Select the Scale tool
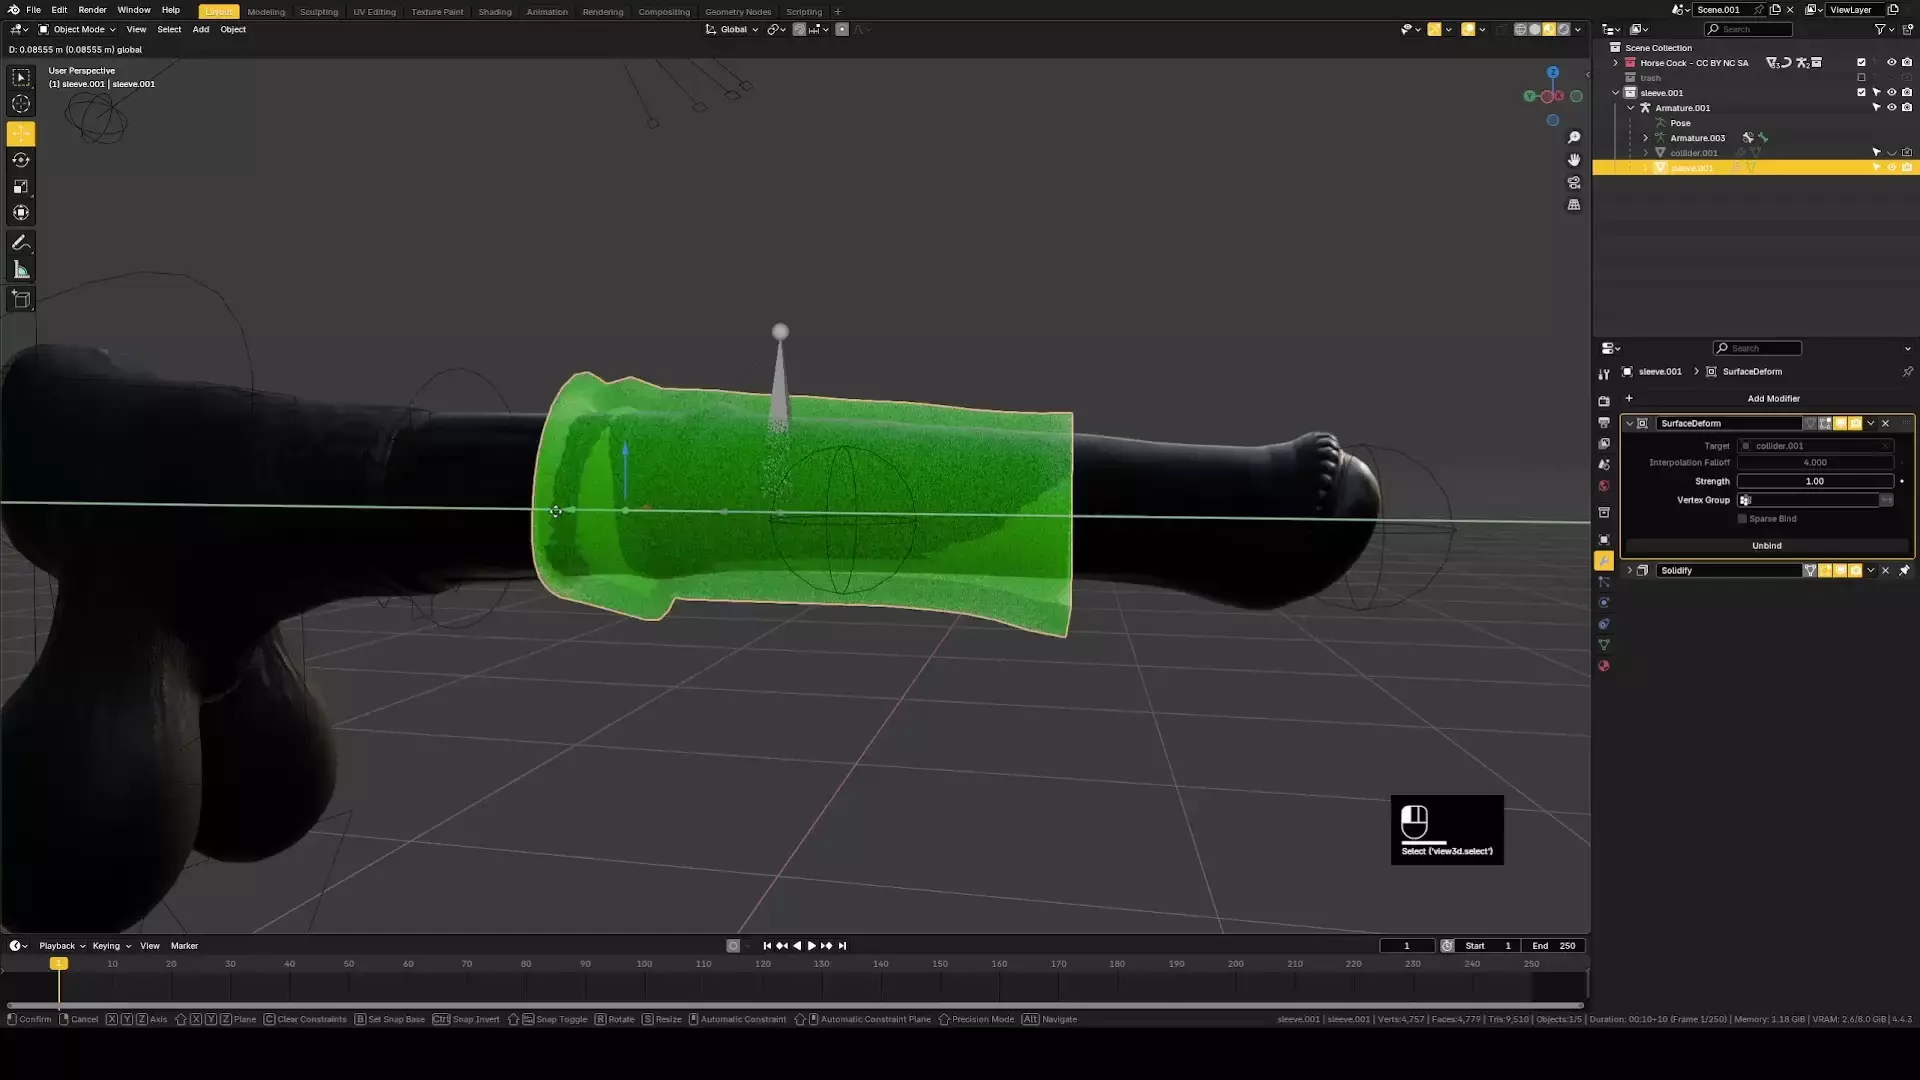 pyautogui.click(x=20, y=186)
